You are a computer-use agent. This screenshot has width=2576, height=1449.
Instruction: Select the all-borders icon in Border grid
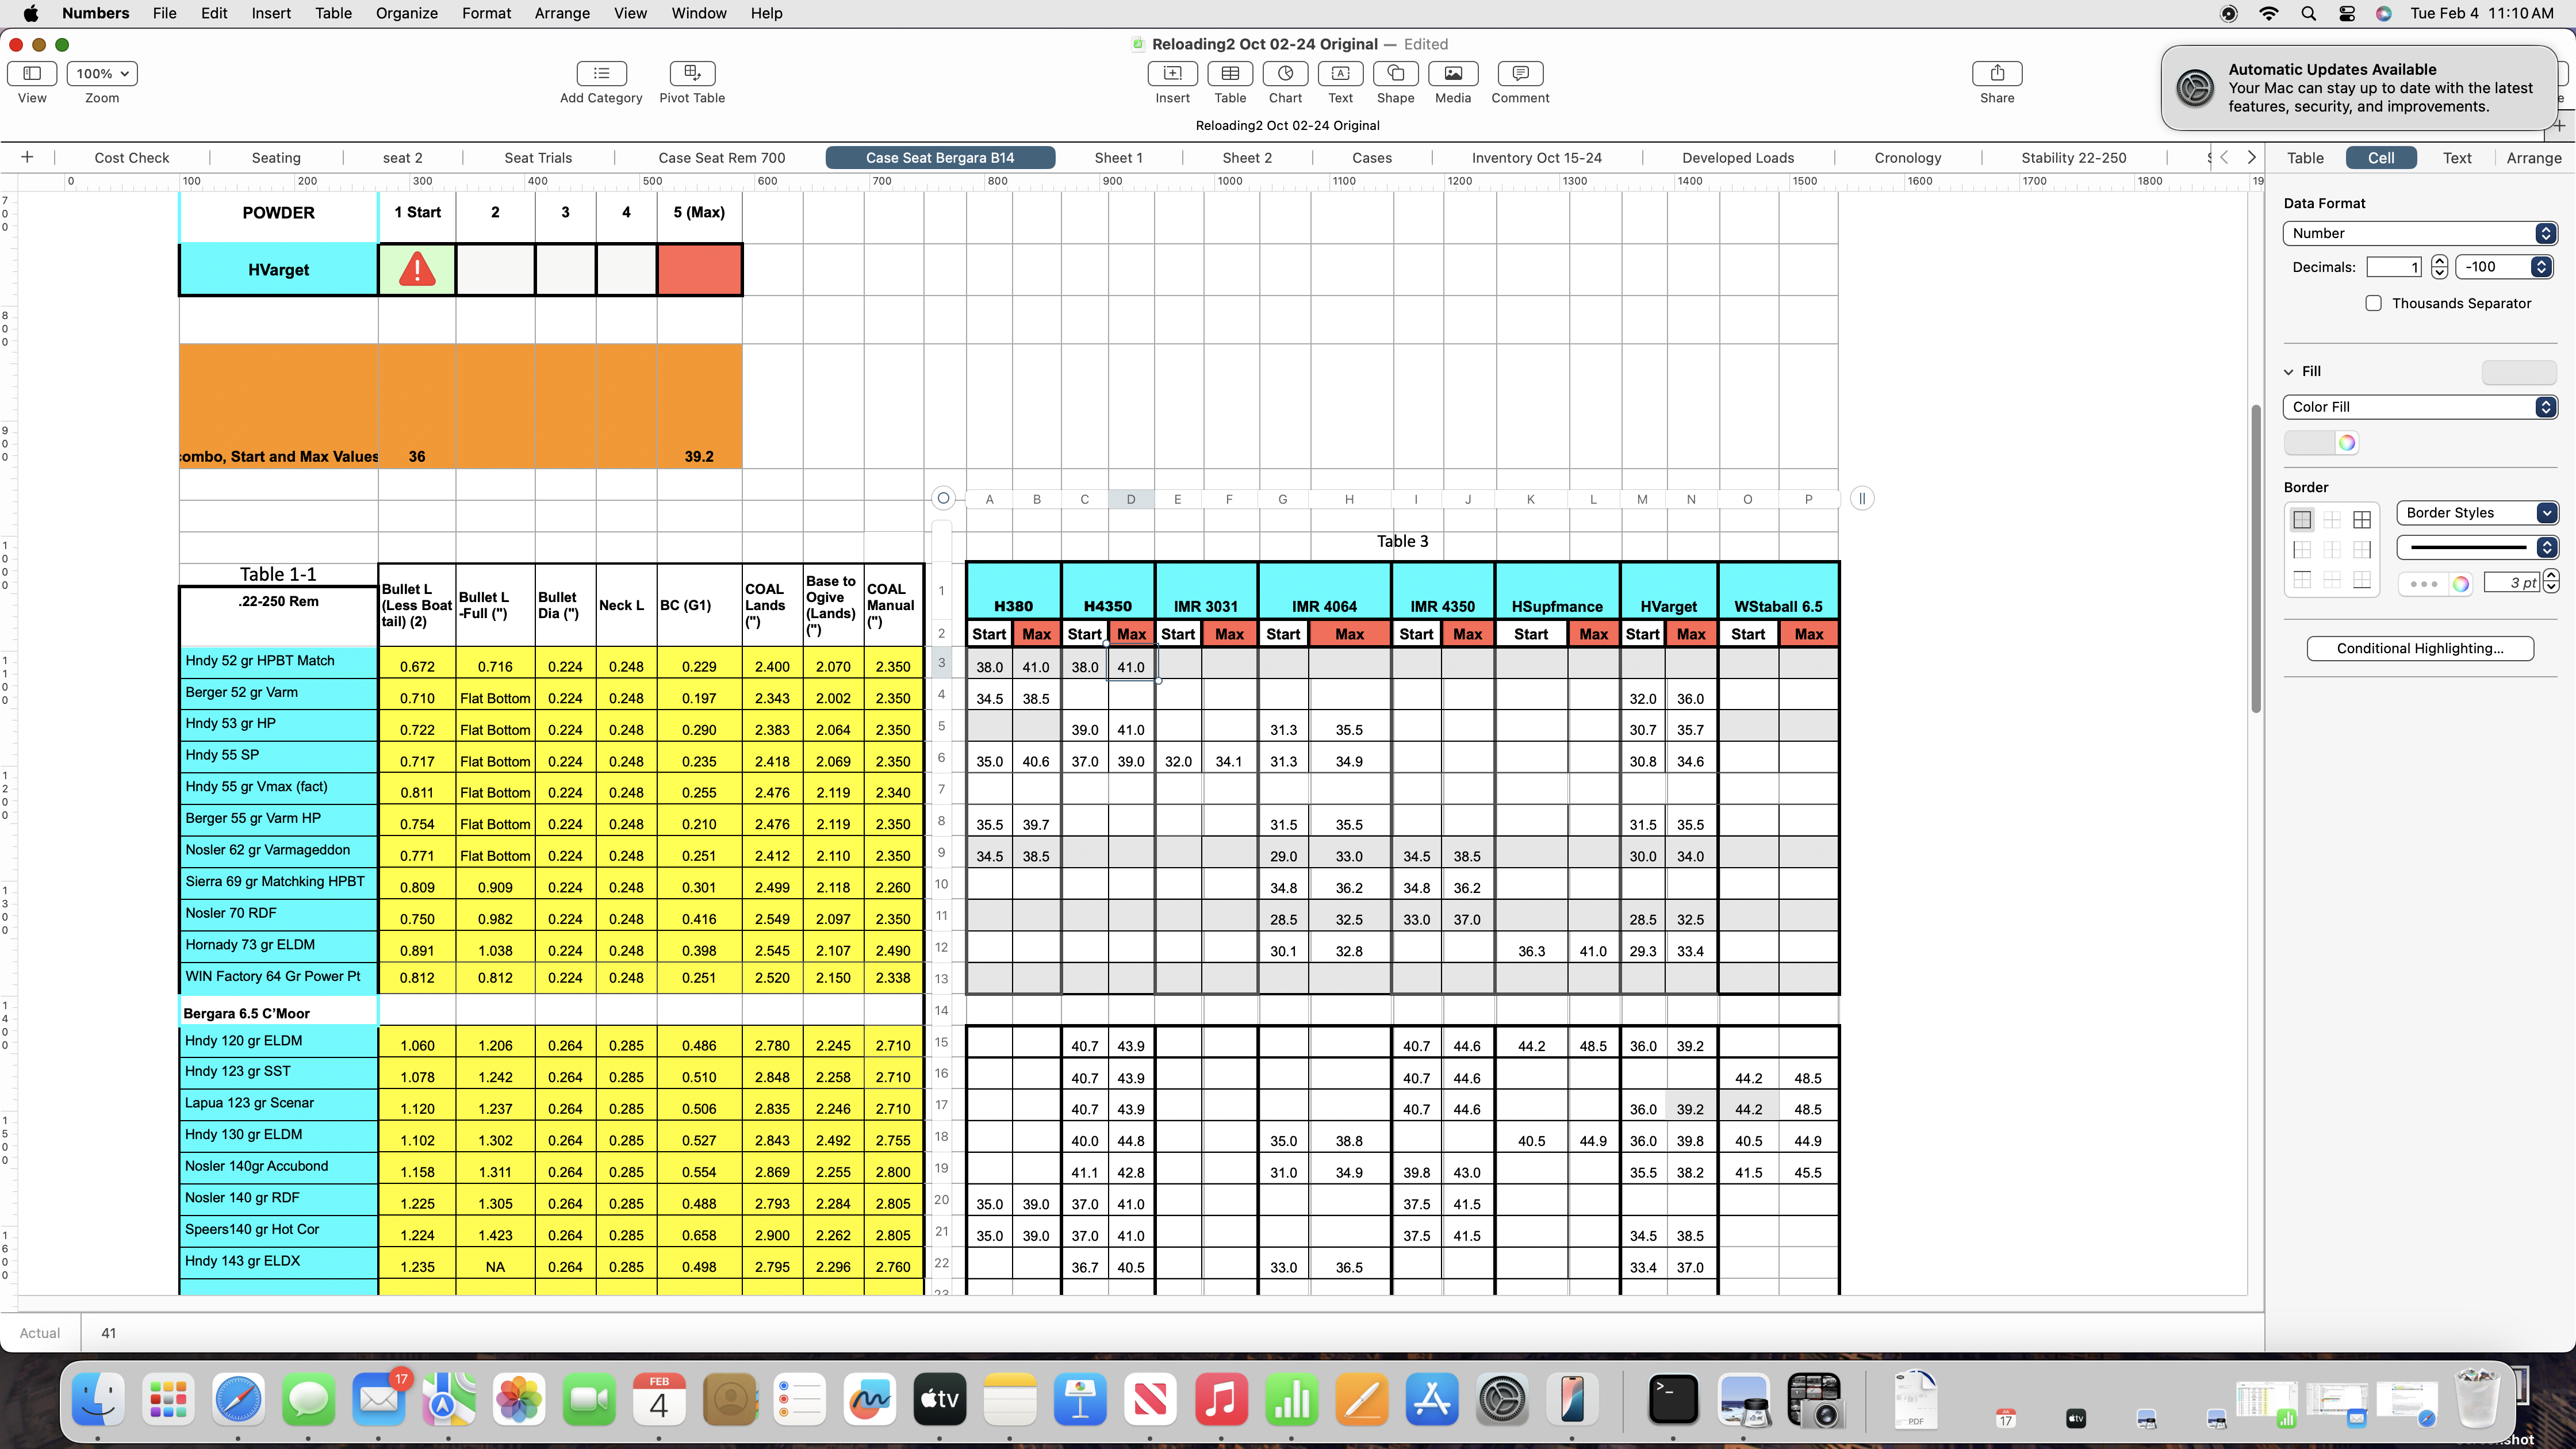coord(2362,520)
